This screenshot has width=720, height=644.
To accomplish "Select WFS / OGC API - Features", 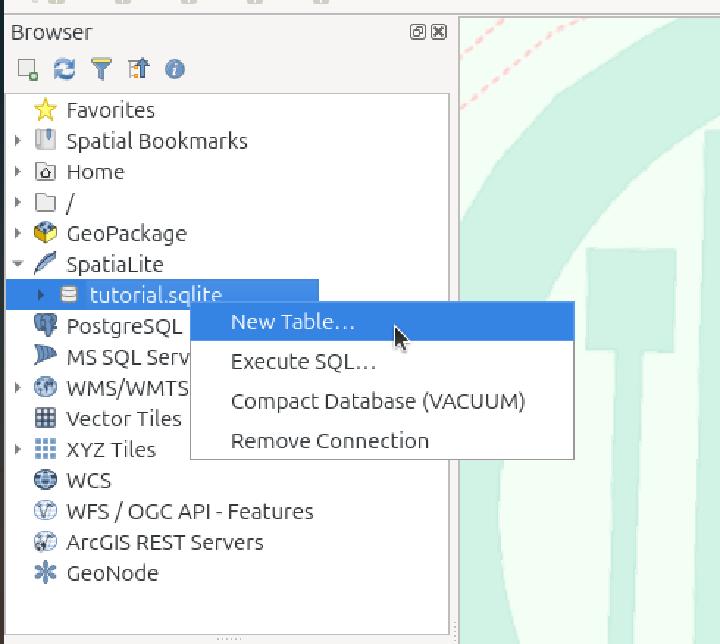I will coord(189,511).
